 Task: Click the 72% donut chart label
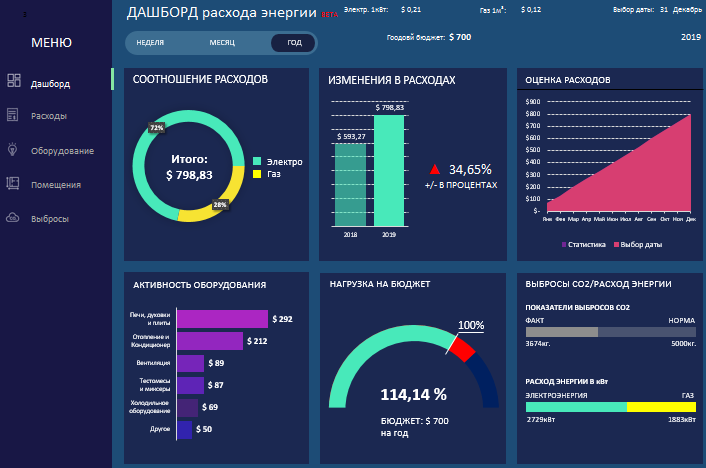point(156,128)
